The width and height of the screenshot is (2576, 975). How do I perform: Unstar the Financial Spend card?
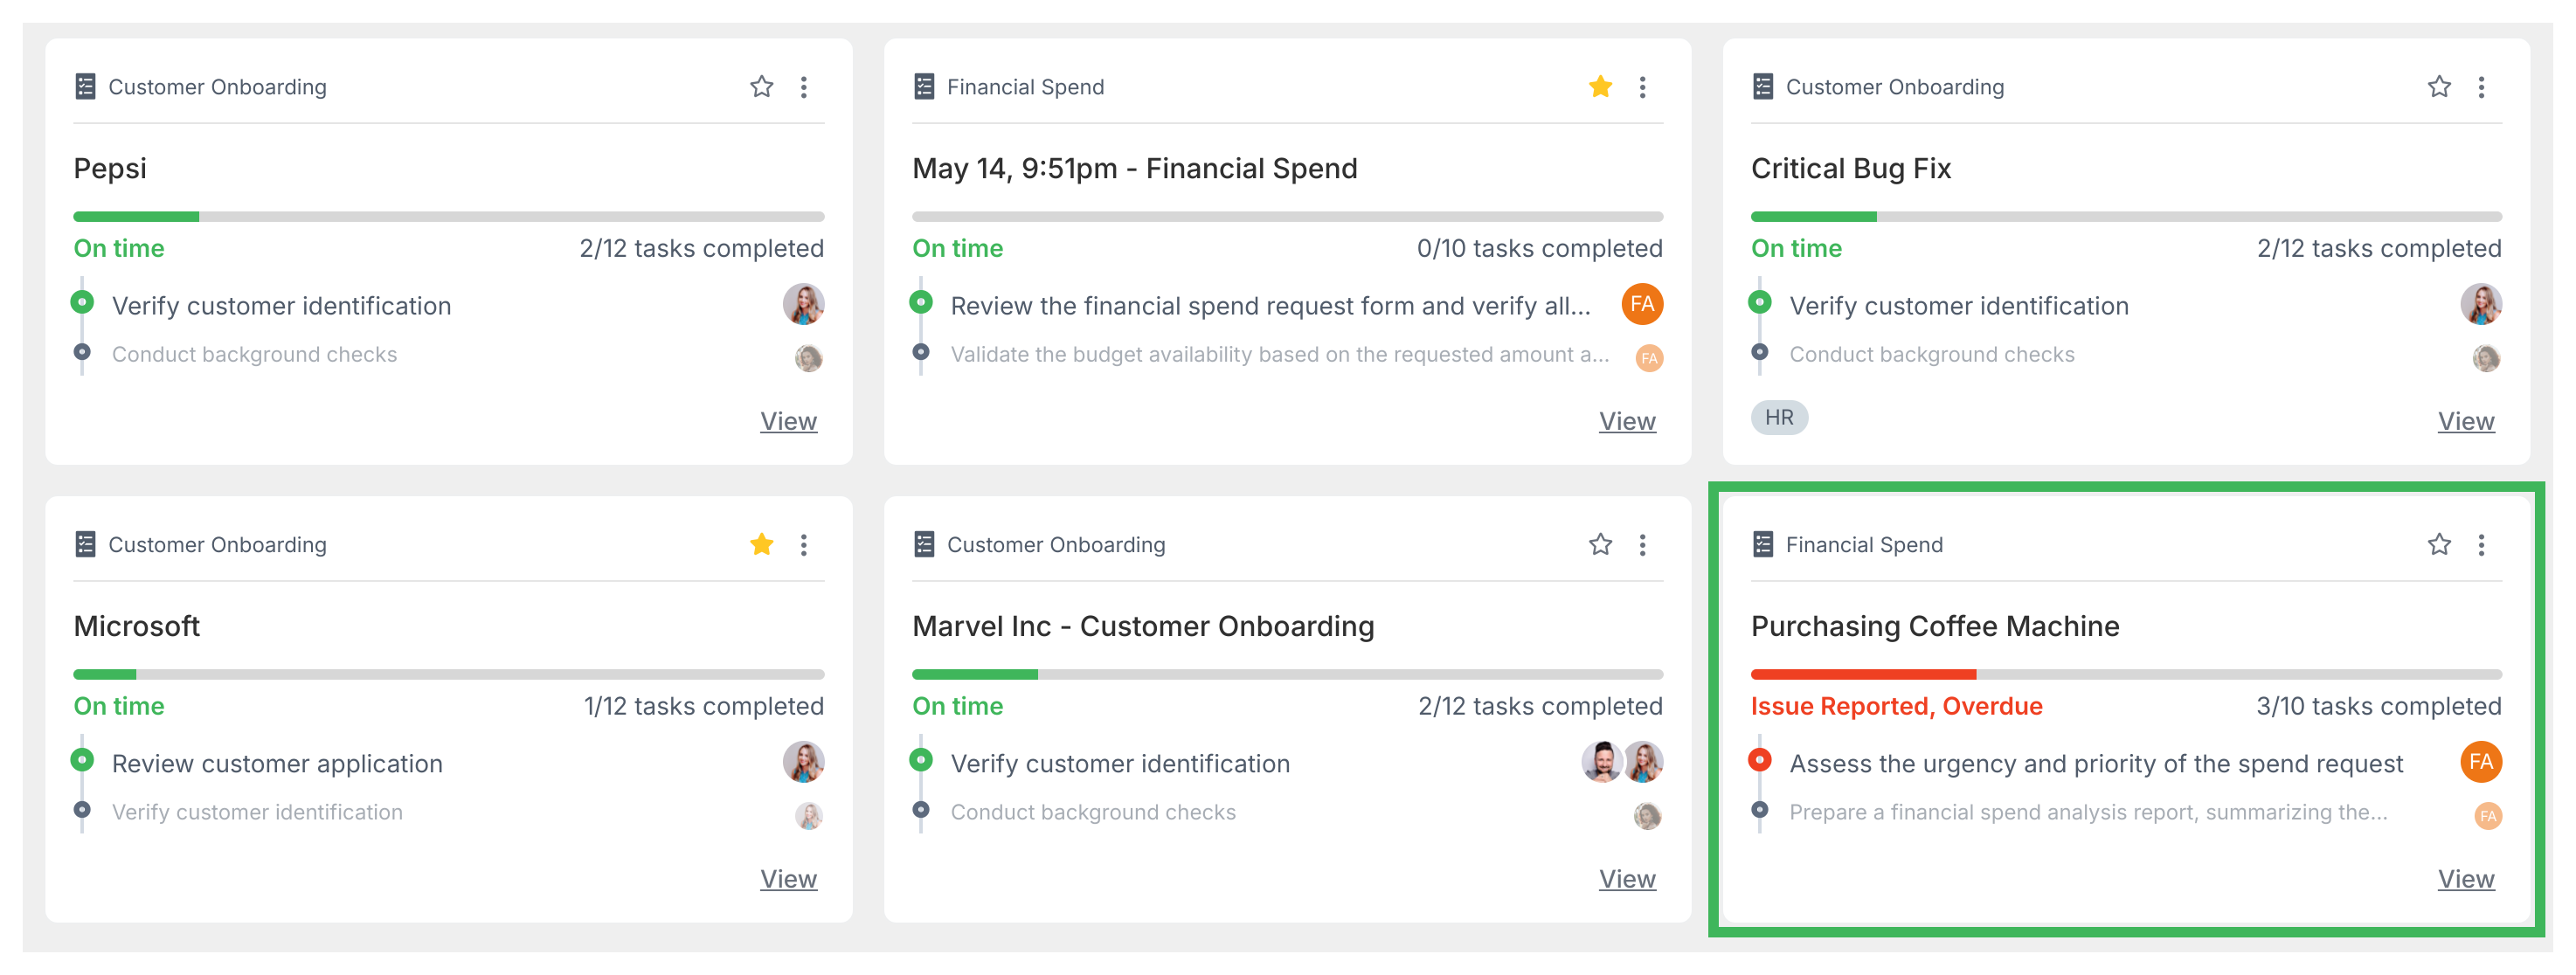pyautogui.click(x=1599, y=86)
